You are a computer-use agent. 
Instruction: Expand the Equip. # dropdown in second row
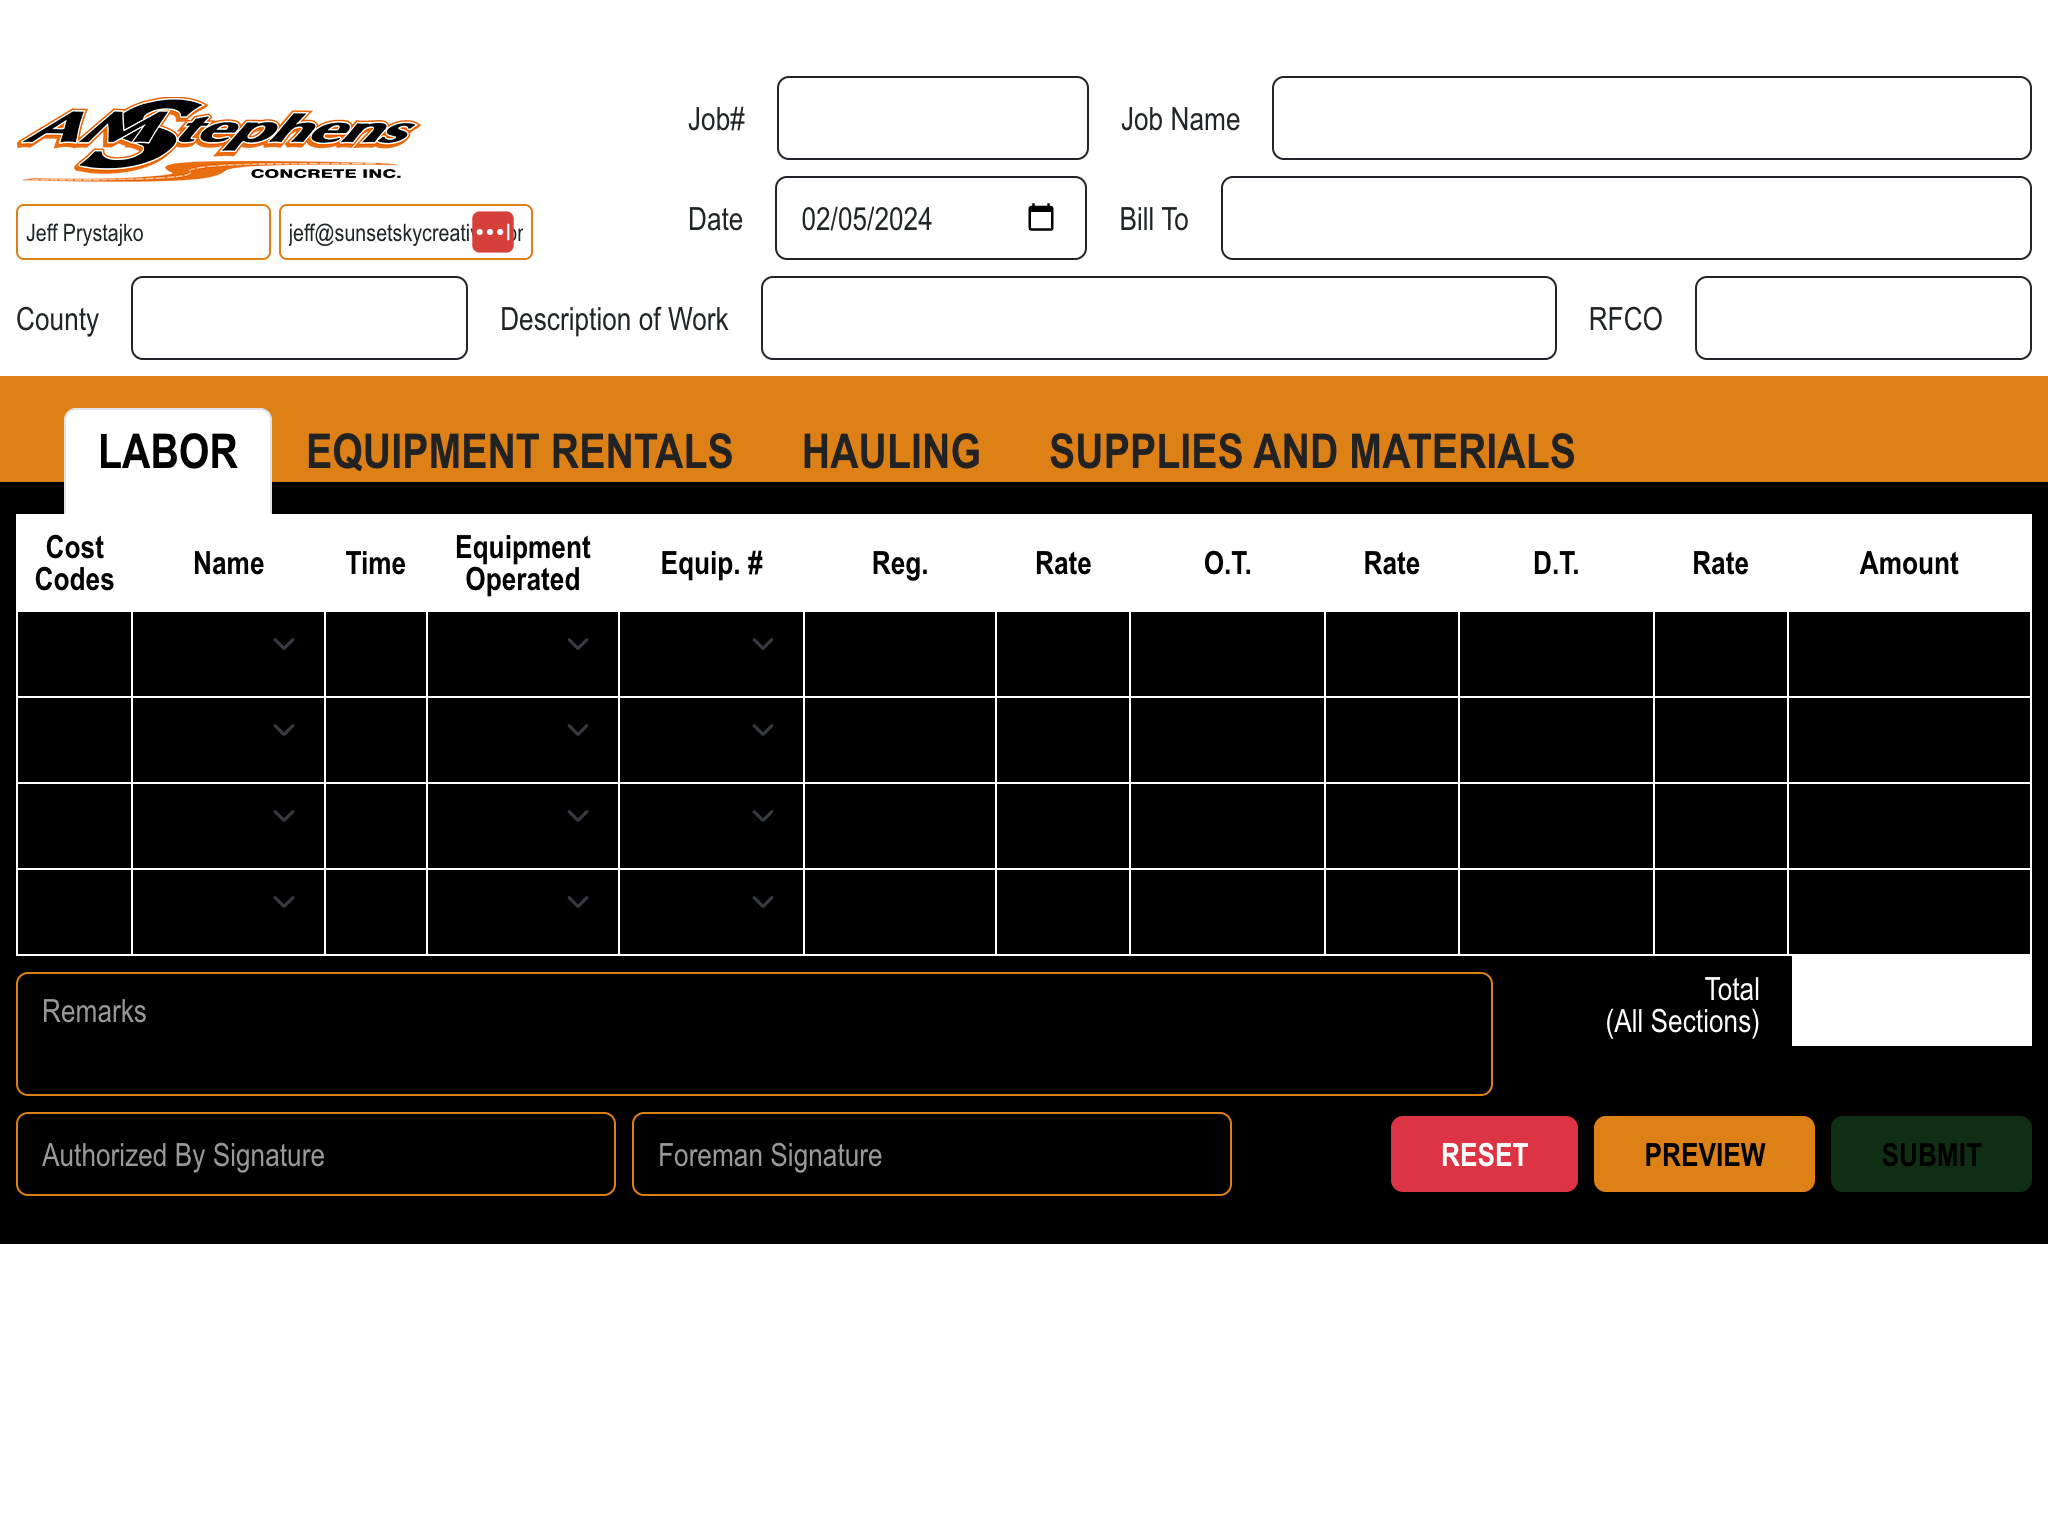pos(763,731)
